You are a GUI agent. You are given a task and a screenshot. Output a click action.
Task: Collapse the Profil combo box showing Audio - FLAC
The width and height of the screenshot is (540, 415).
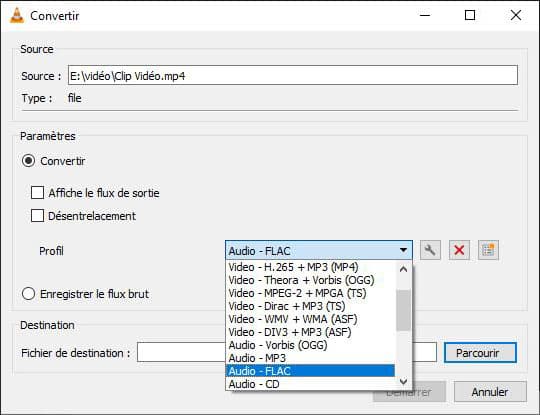tap(319, 250)
